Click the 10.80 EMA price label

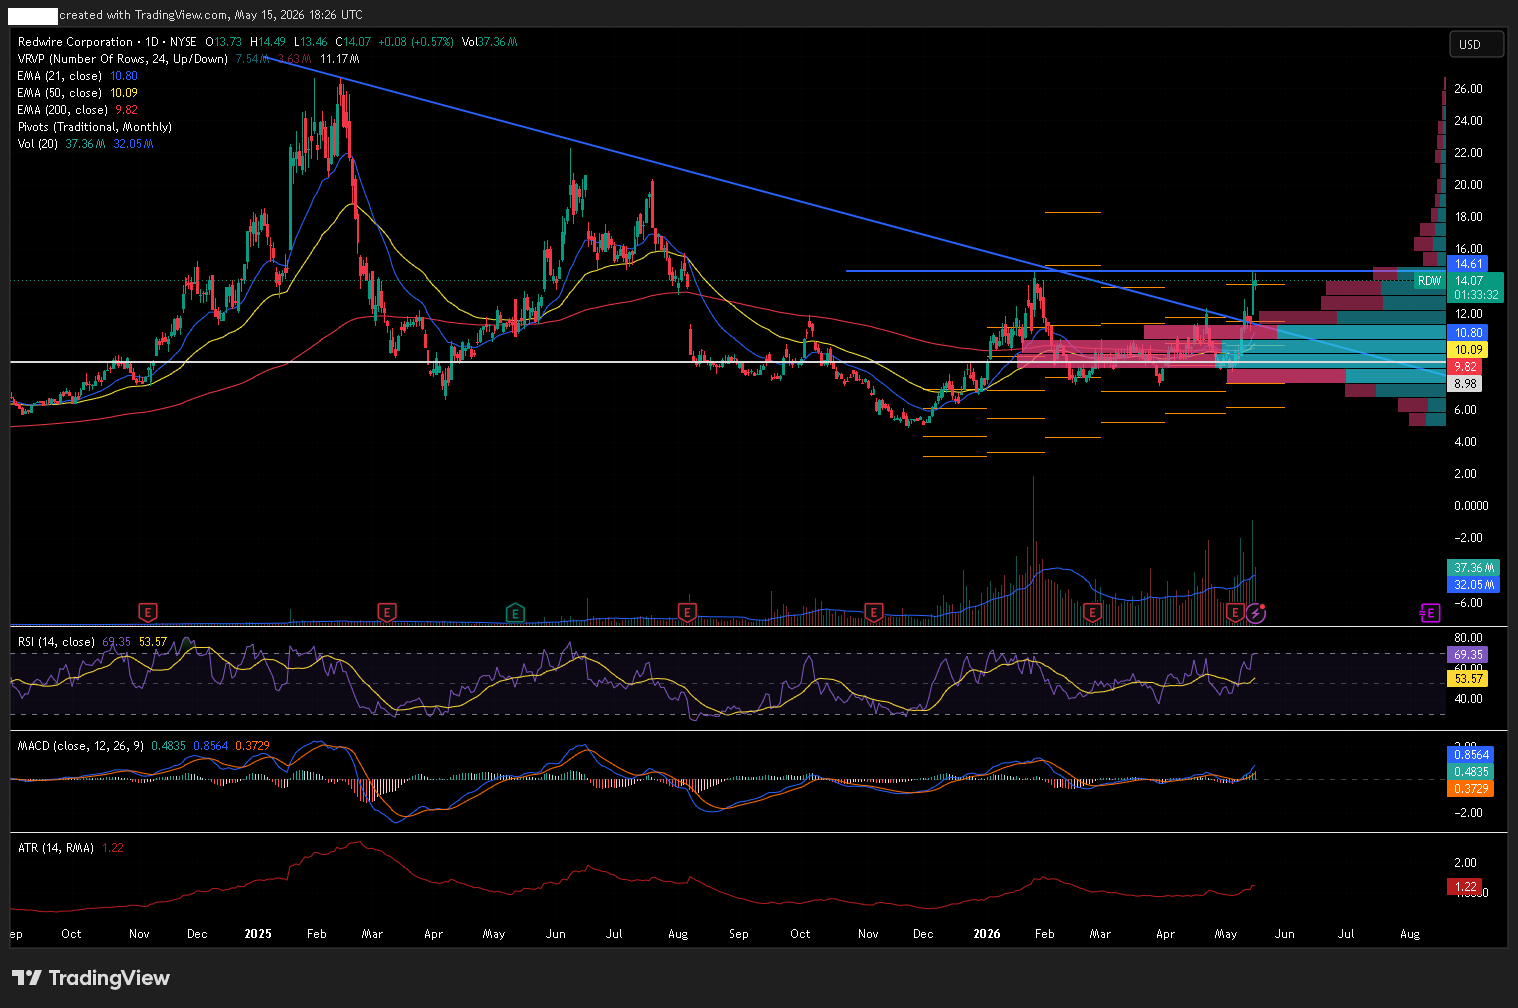tap(1468, 333)
